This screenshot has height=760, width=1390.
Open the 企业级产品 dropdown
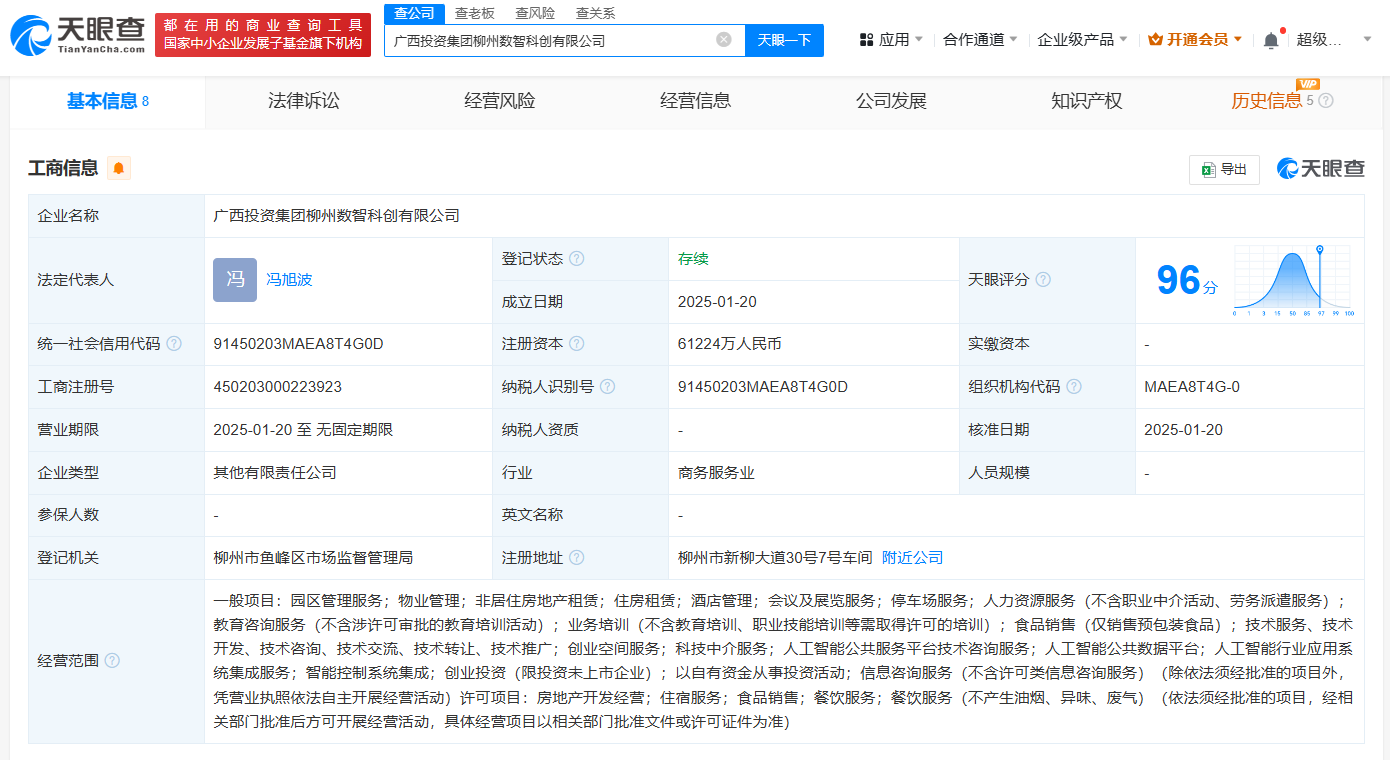[x=1082, y=40]
